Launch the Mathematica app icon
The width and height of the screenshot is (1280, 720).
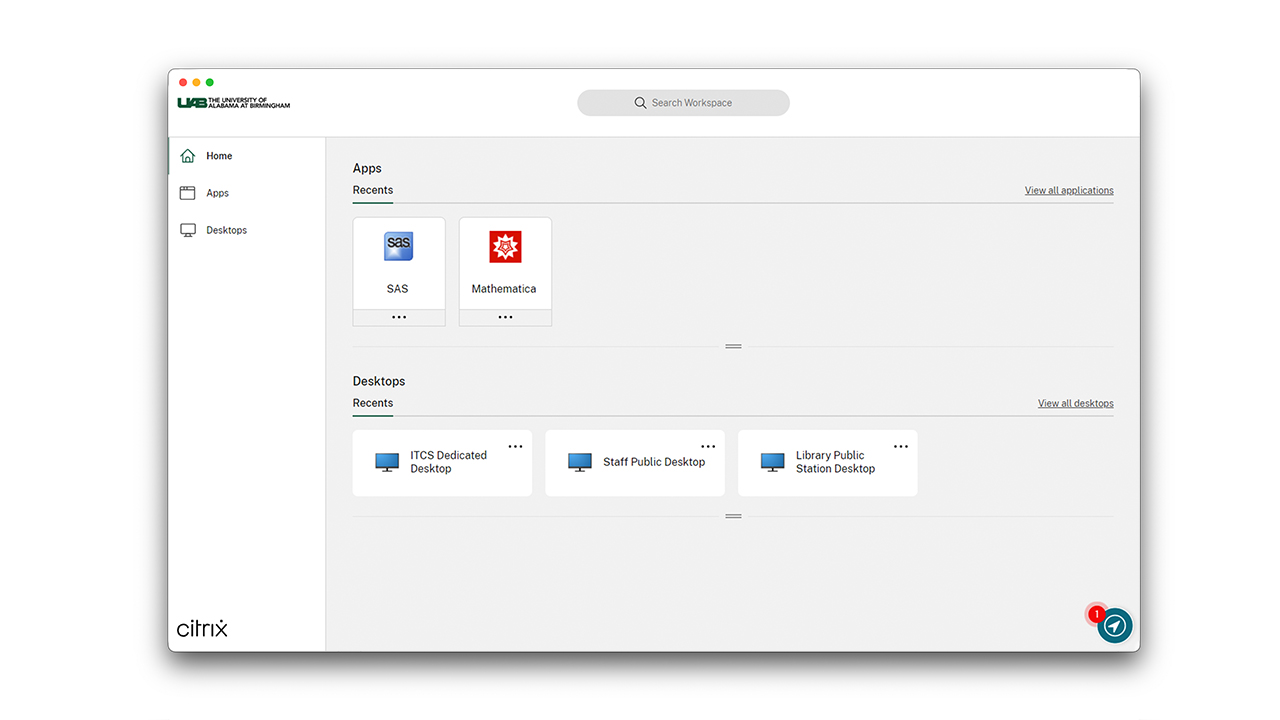[505, 247]
